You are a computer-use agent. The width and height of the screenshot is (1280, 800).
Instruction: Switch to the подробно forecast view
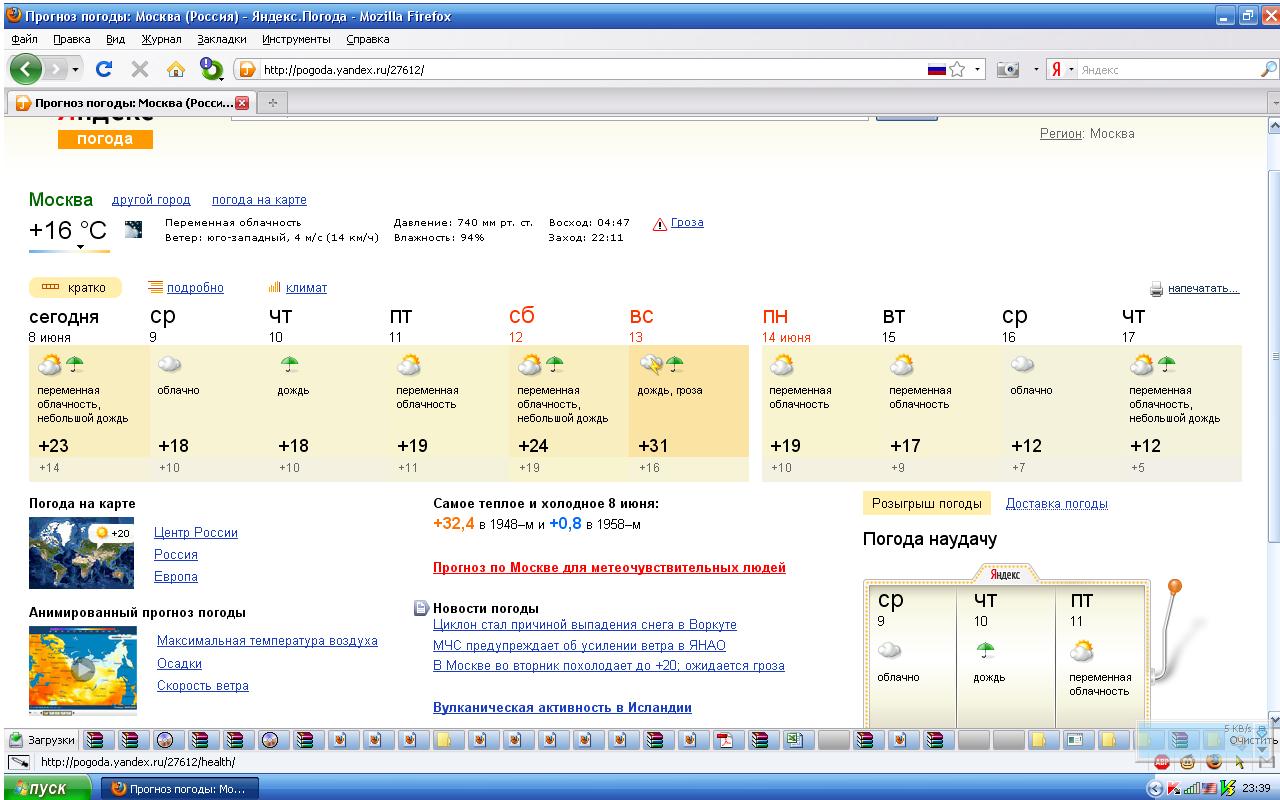tap(195, 288)
